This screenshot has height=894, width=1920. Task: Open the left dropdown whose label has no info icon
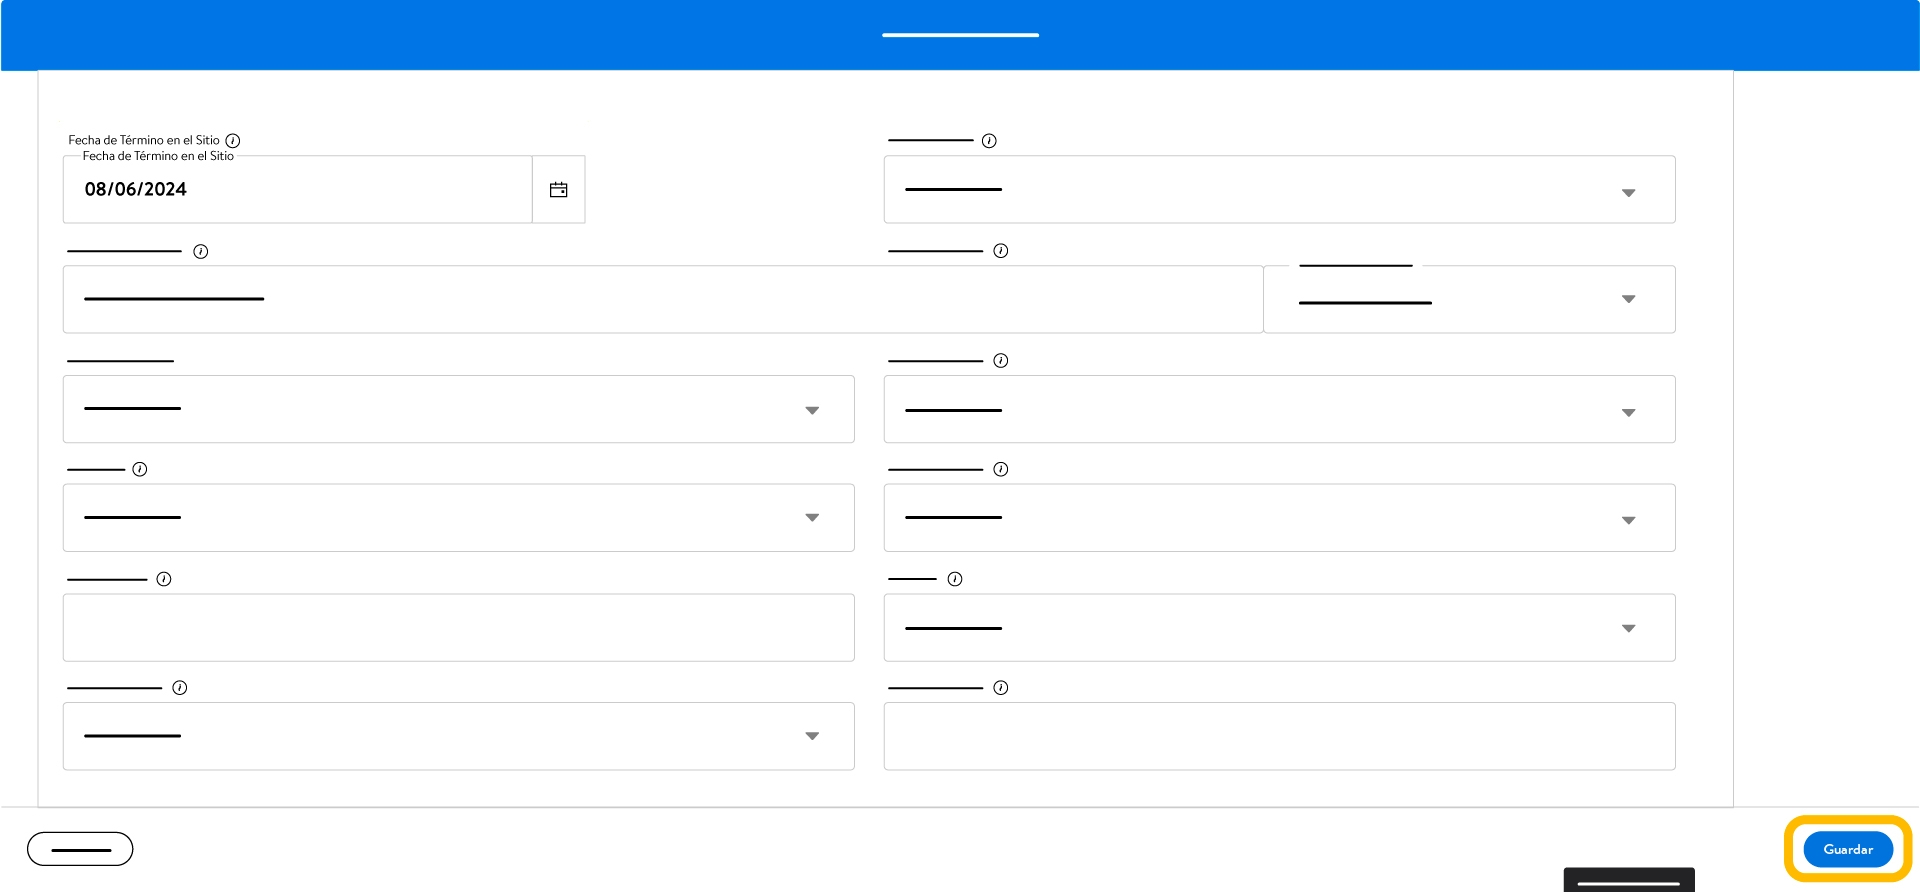click(x=458, y=410)
